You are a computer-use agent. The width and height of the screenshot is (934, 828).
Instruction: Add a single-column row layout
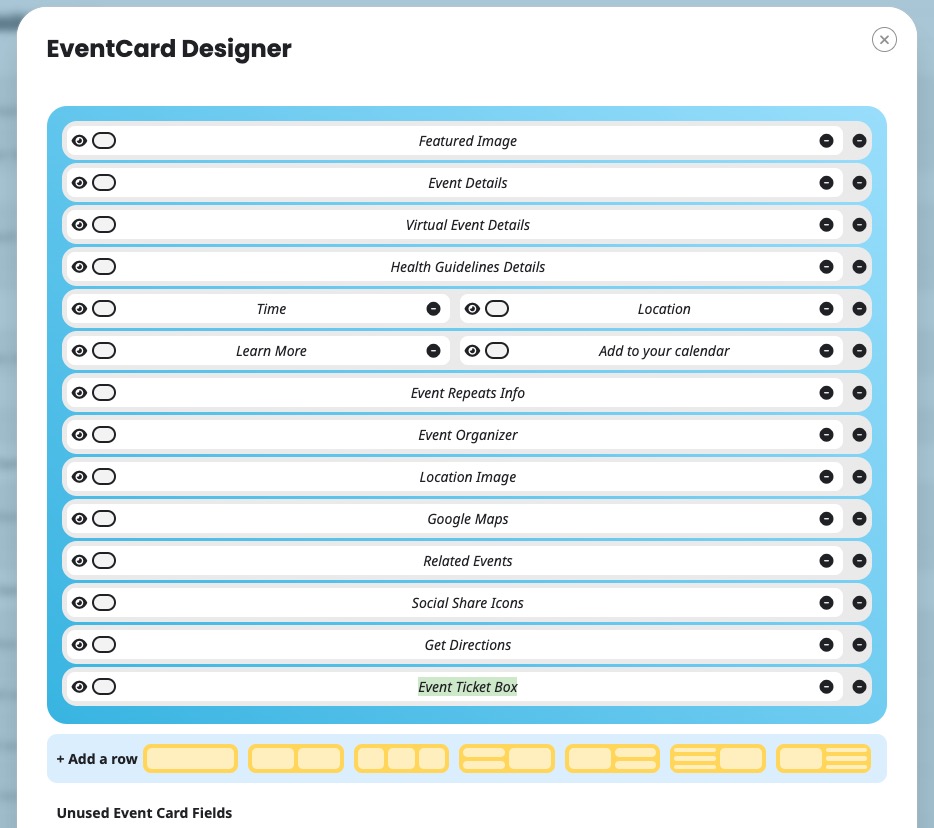pos(191,759)
